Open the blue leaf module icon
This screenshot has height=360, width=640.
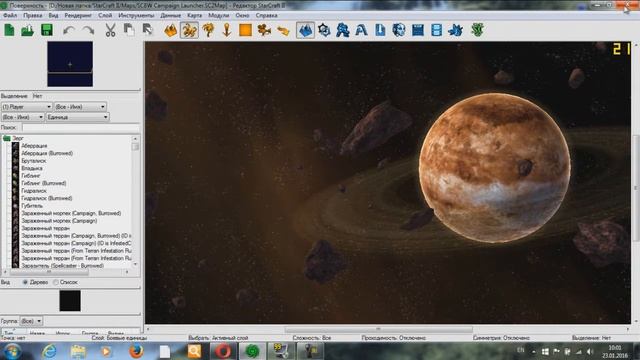pyautogui.click(x=455, y=30)
